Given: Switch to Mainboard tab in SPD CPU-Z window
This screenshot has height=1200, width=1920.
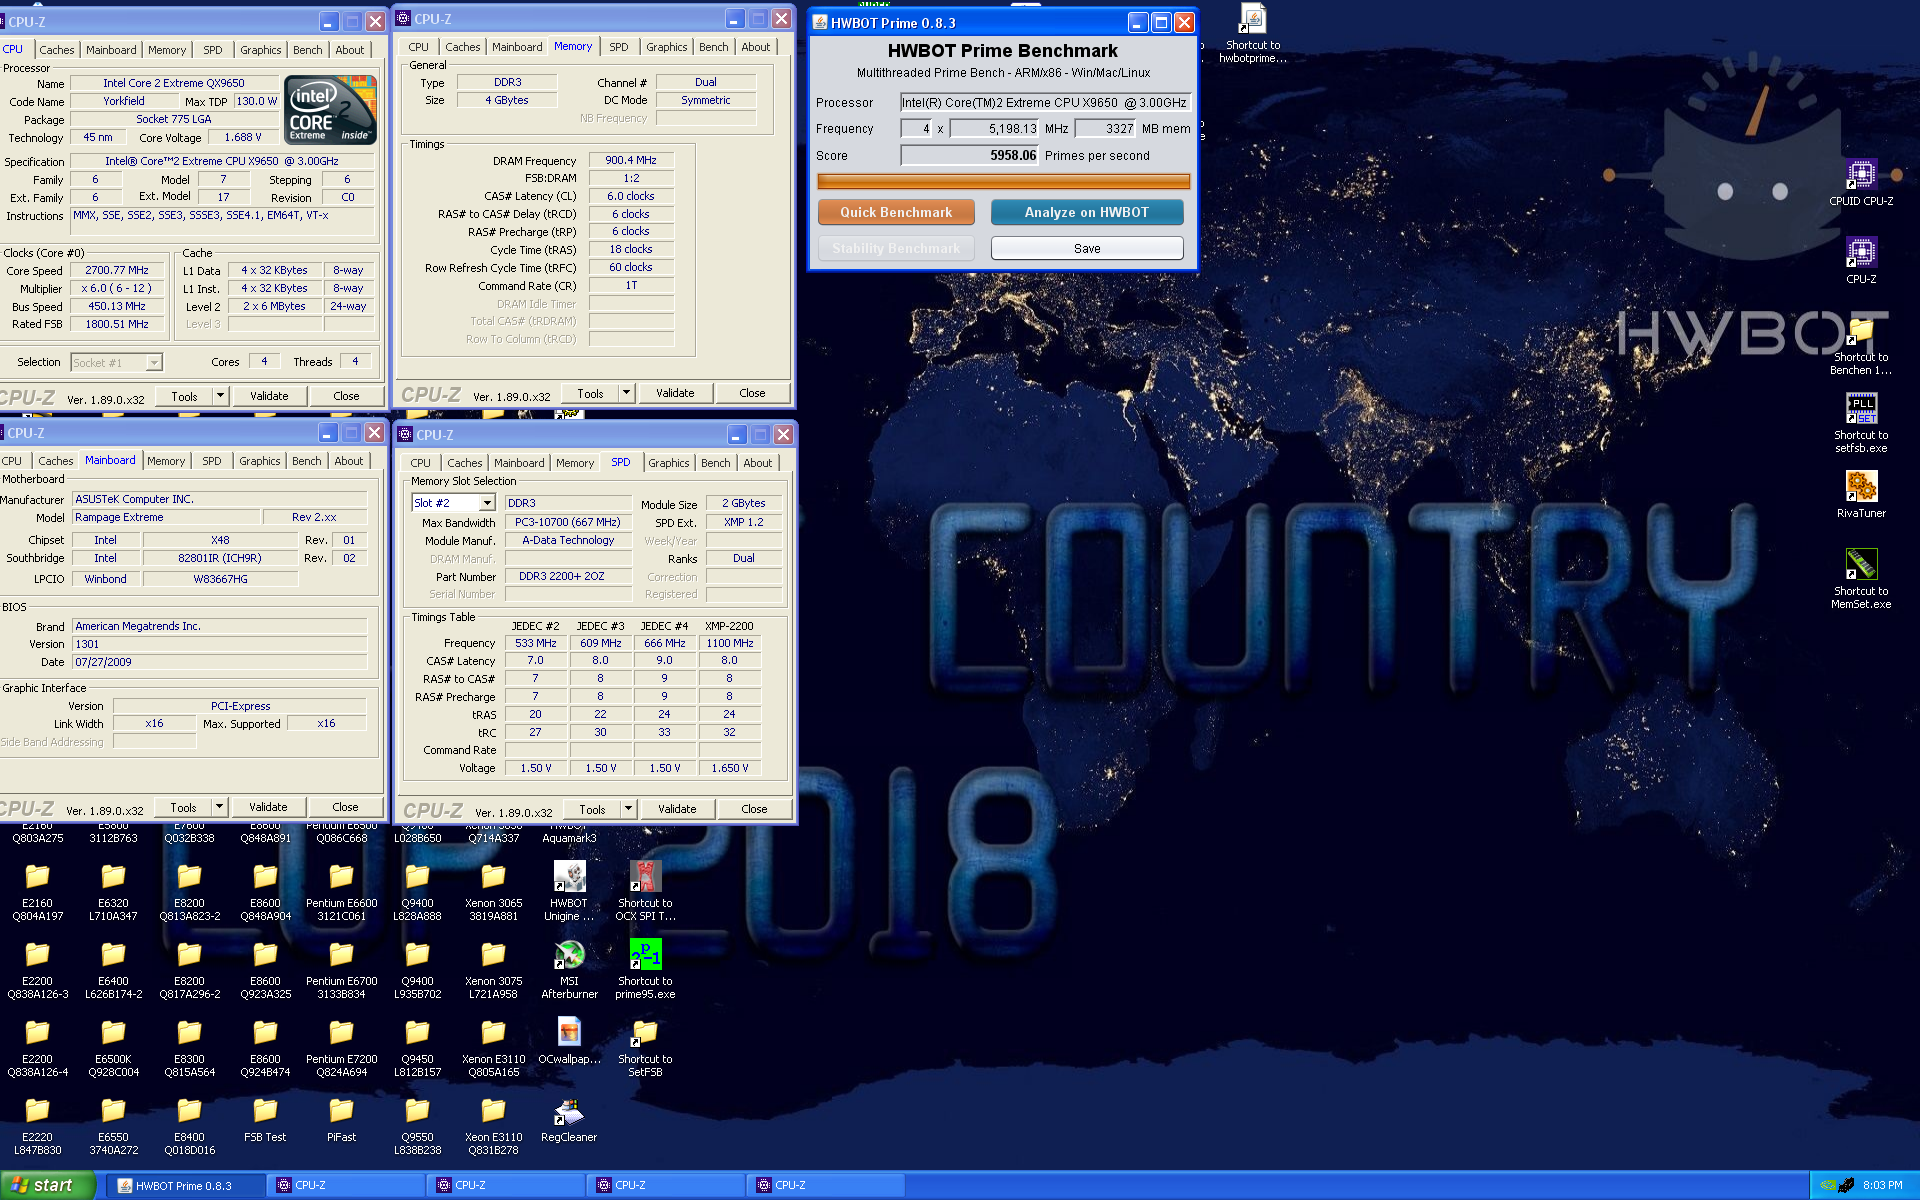Looking at the screenshot, I should 519,463.
